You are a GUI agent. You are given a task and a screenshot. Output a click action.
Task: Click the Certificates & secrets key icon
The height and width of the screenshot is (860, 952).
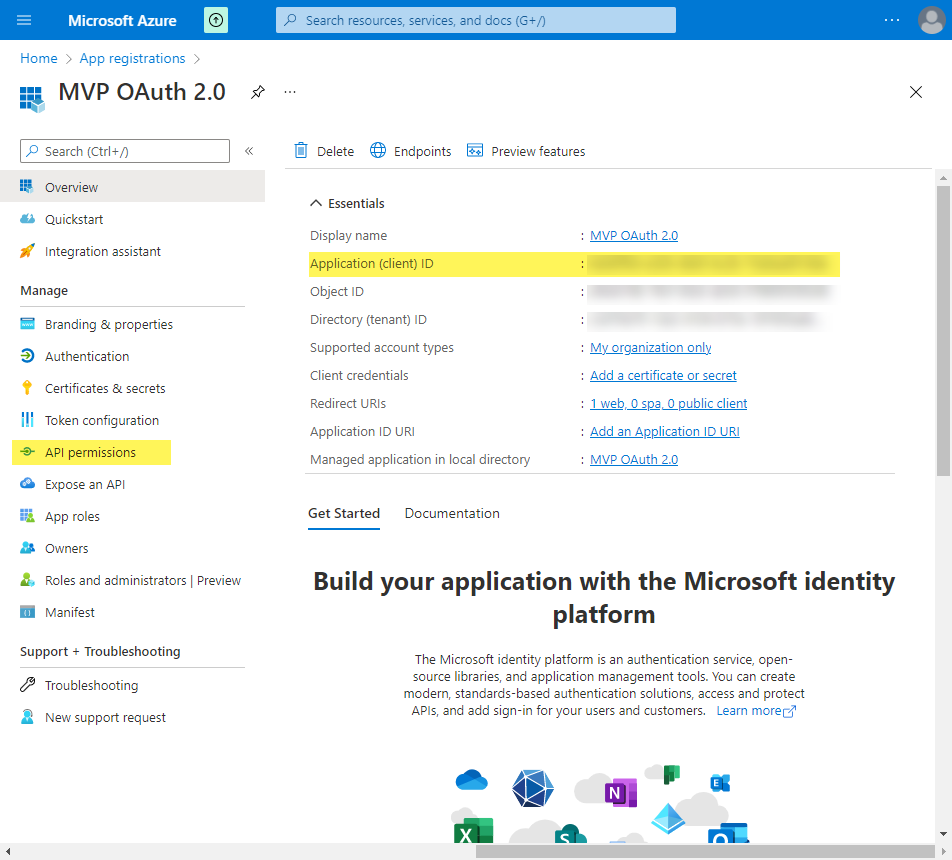27,387
